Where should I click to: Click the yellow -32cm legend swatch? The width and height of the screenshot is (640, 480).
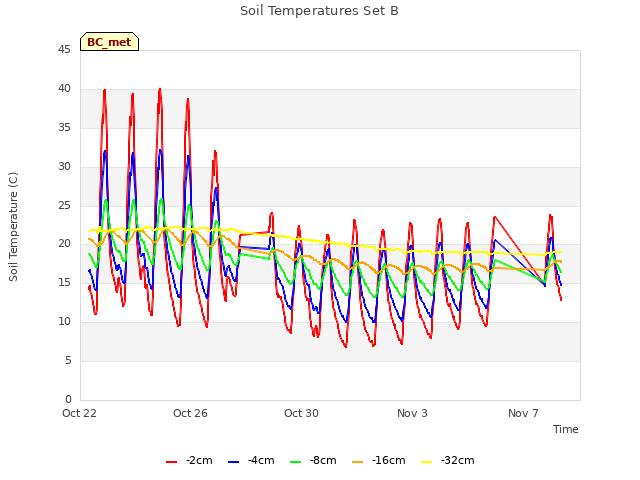(427, 462)
